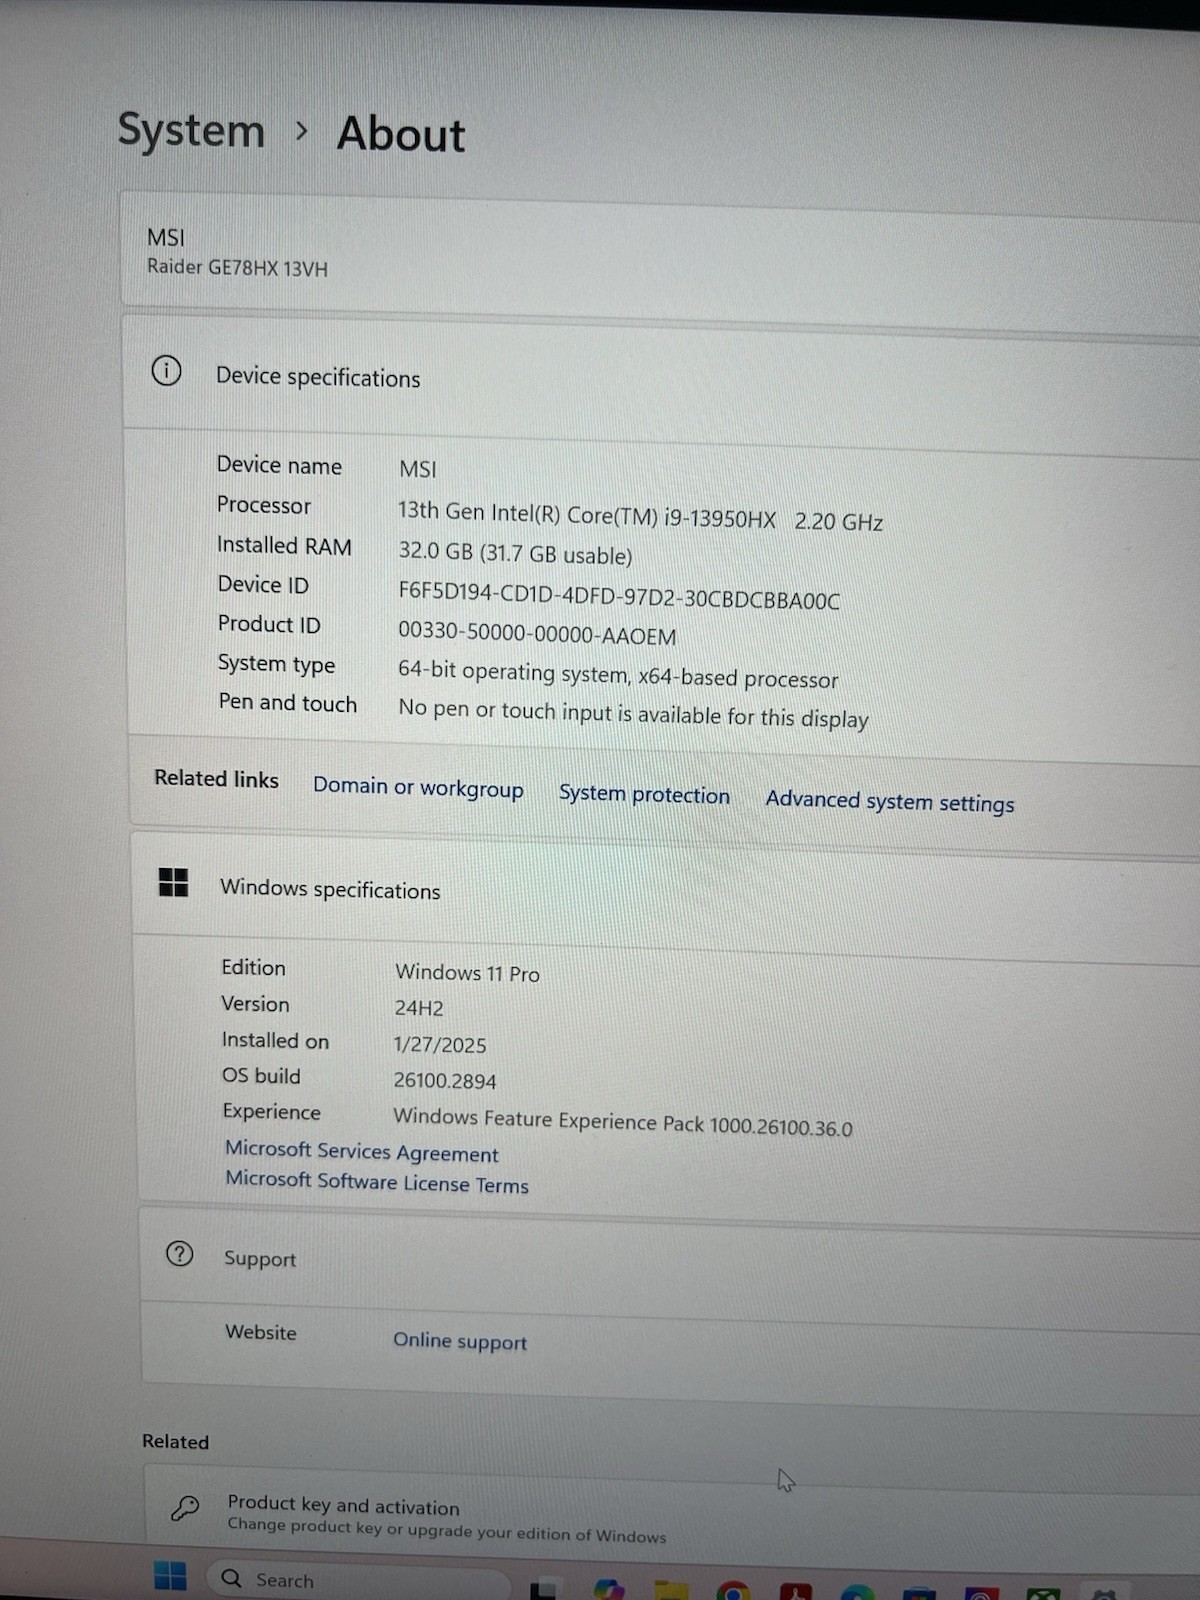Open the Online support link
1200x1600 pixels.
460,1341
